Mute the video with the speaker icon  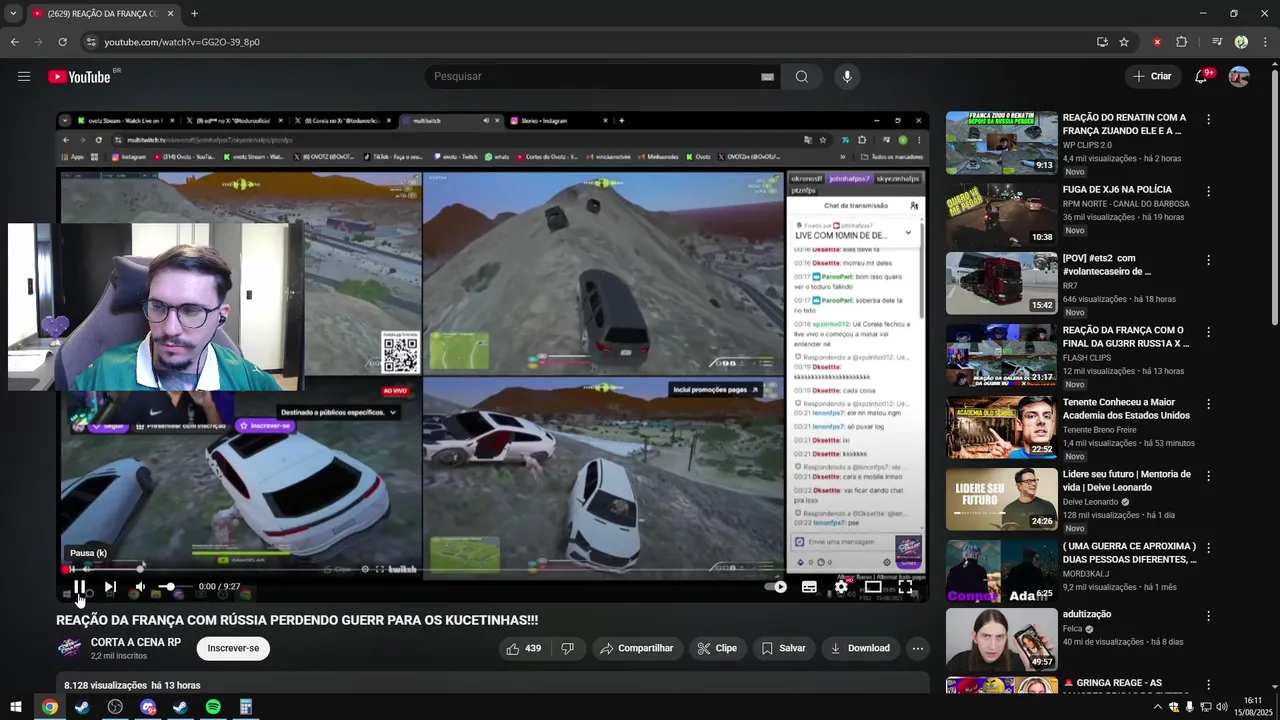tap(140, 587)
